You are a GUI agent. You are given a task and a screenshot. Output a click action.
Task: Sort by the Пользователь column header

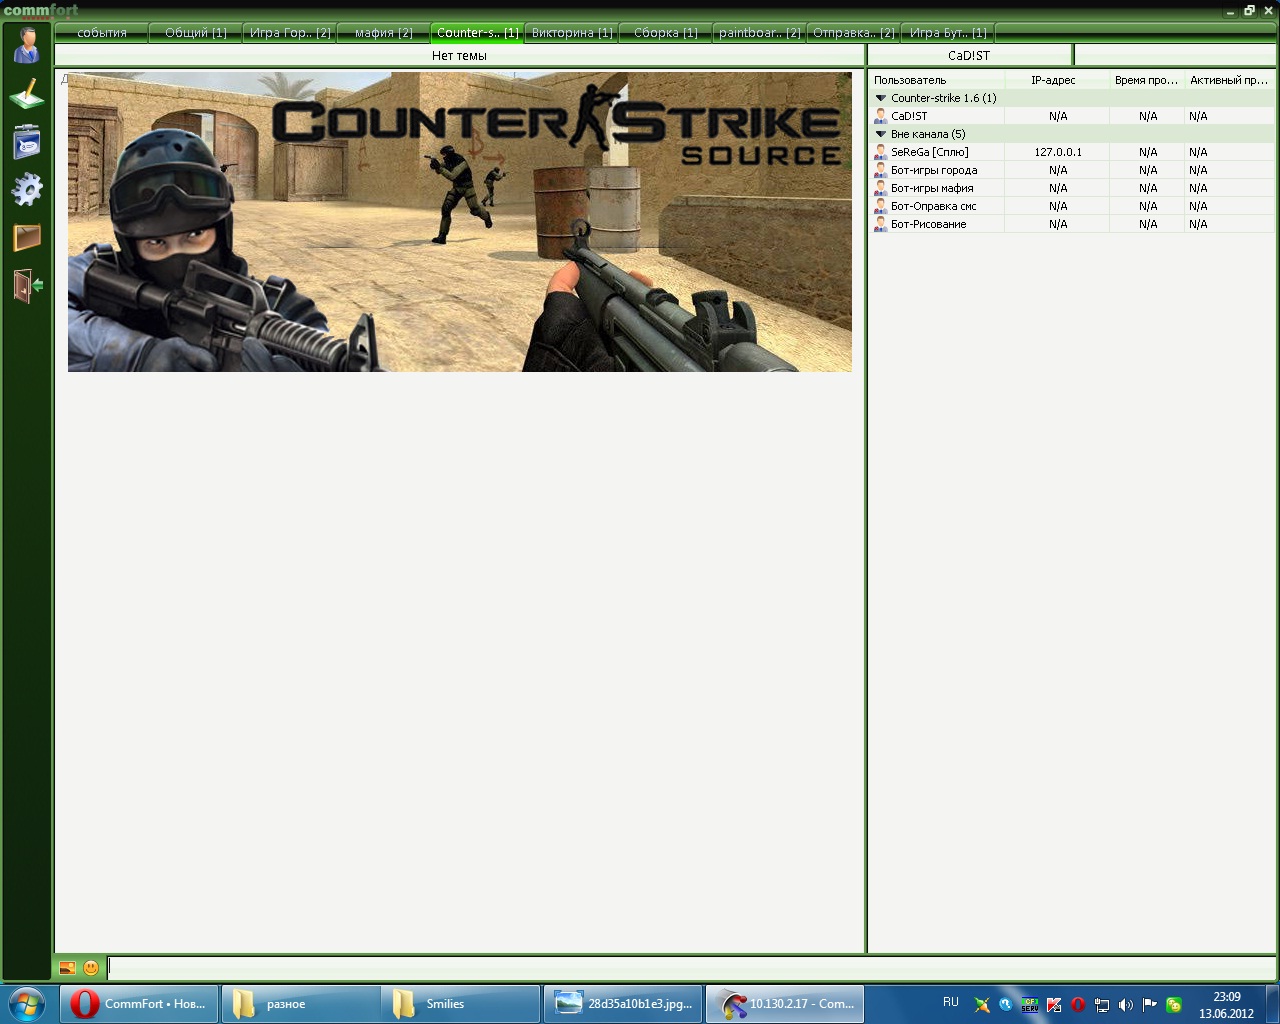910,80
